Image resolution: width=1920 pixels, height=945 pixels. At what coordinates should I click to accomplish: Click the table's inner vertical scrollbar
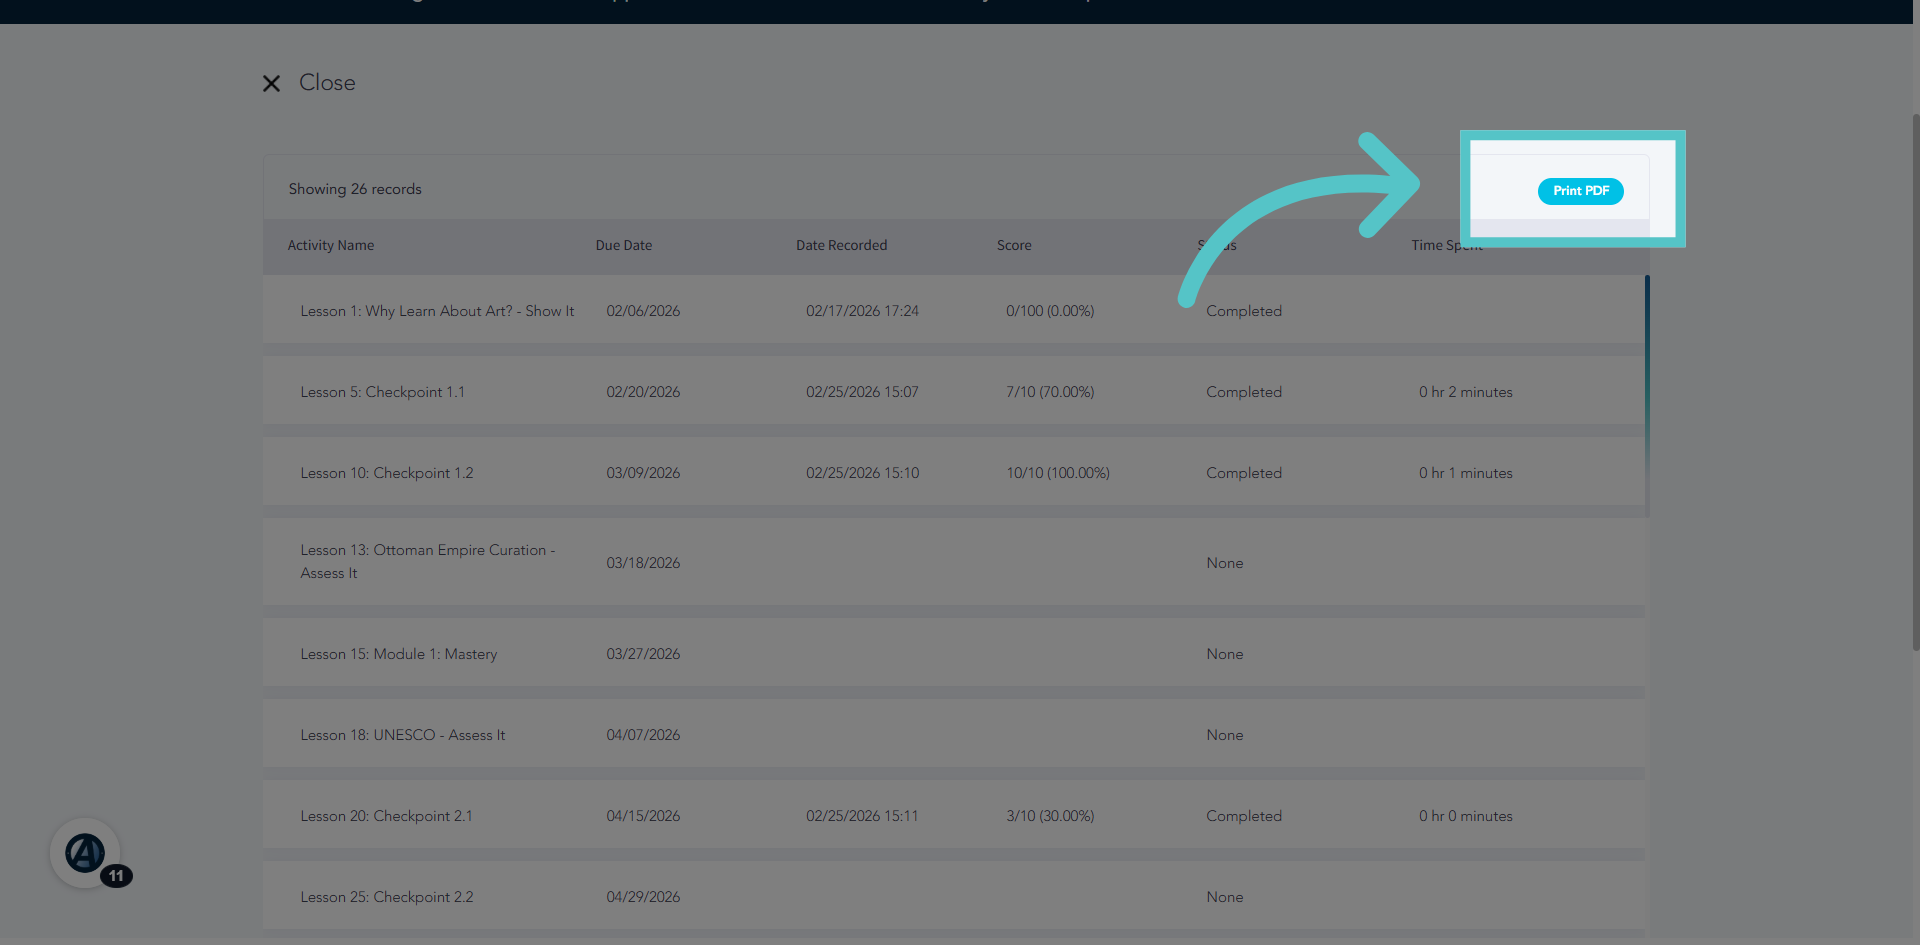click(1647, 396)
